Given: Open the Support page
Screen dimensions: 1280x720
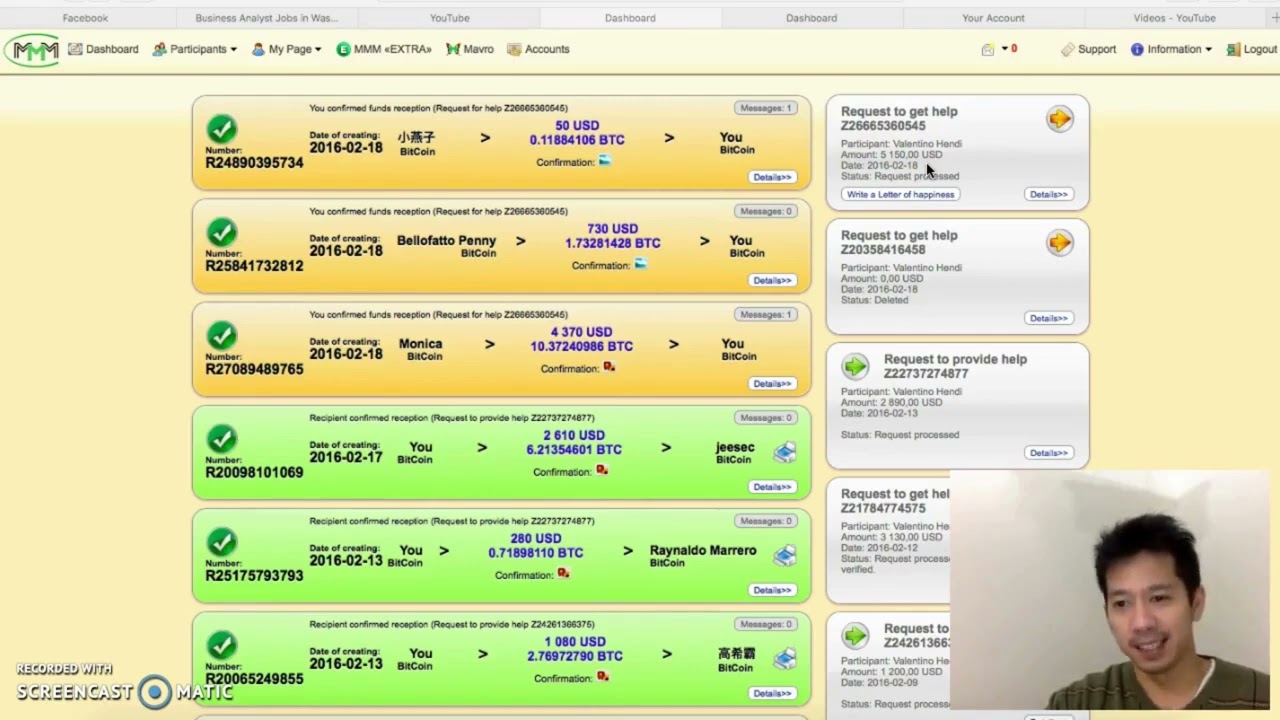Looking at the screenshot, I should [x=1088, y=49].
